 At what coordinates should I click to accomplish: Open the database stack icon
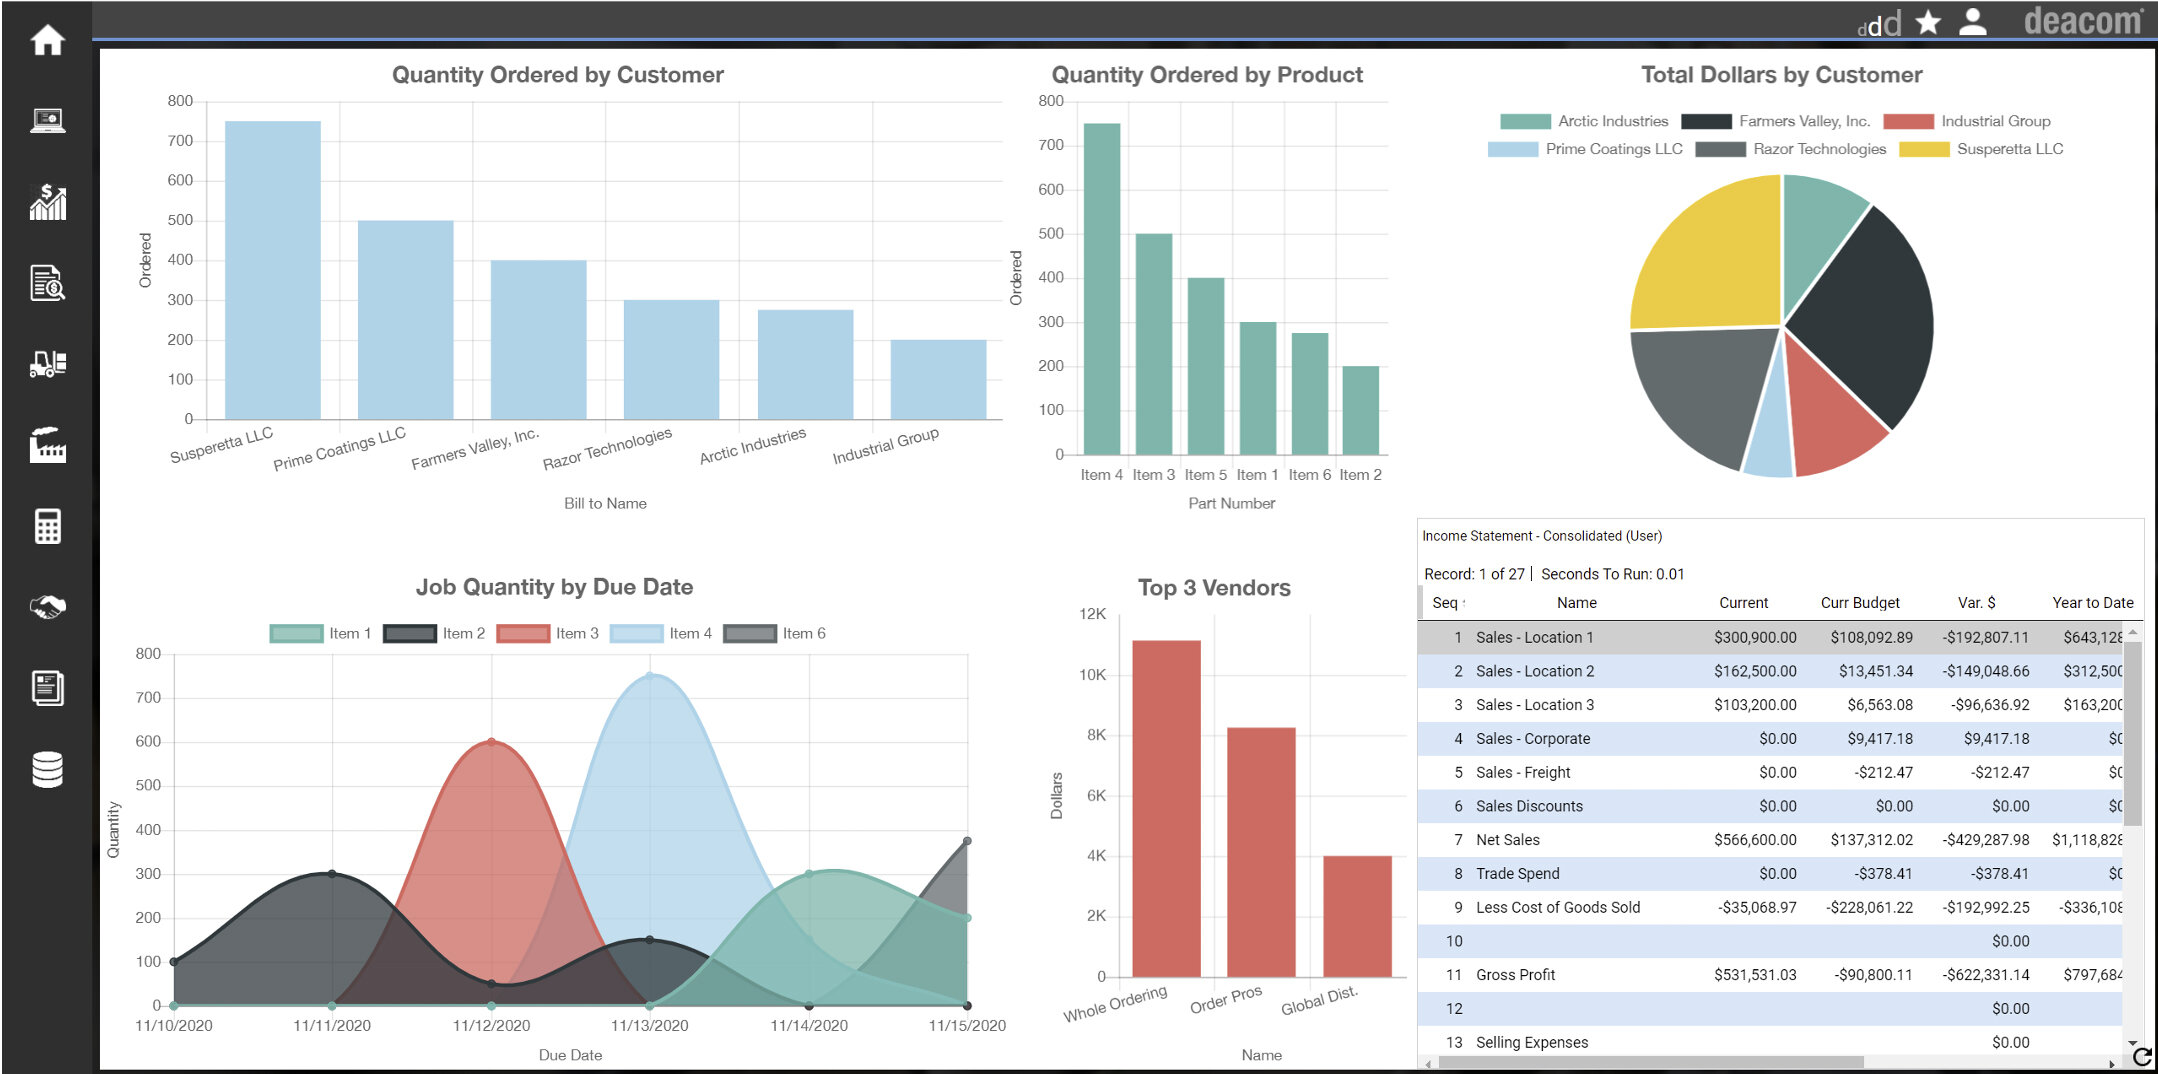click(47, 769)
